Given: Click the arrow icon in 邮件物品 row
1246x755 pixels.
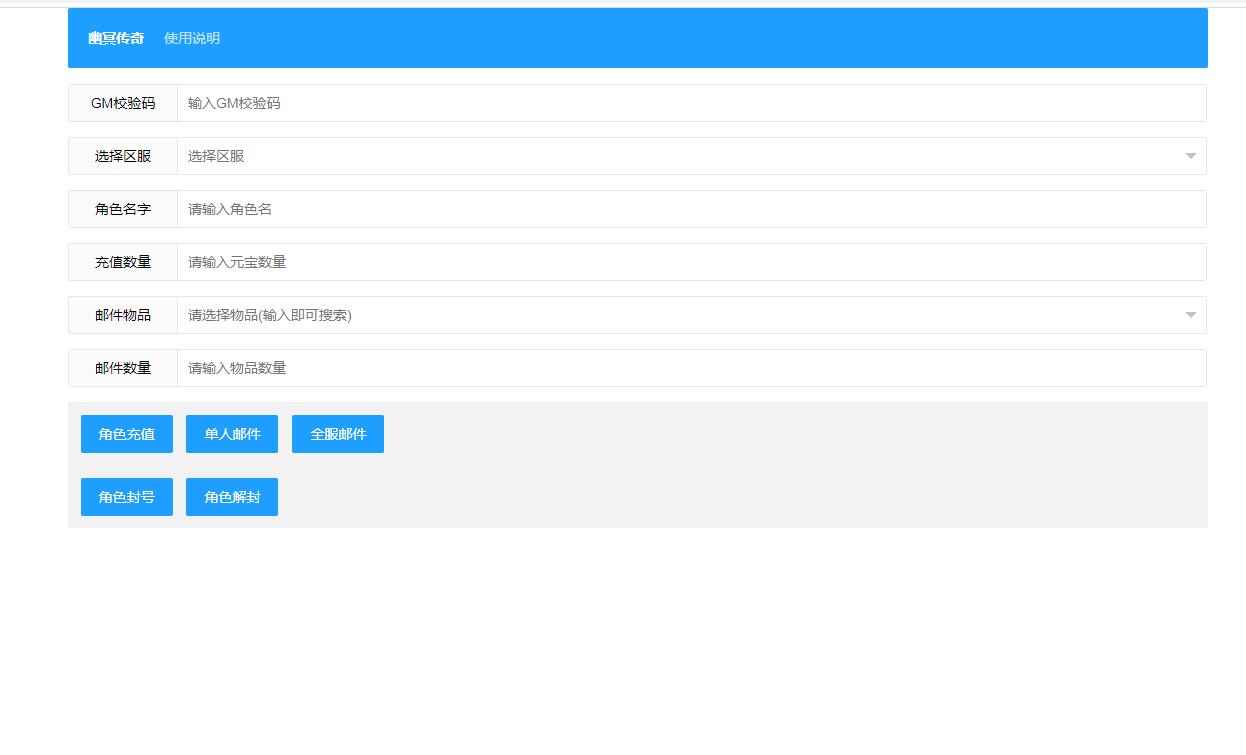Looking at the screenshot, I should pos(1190,315).
